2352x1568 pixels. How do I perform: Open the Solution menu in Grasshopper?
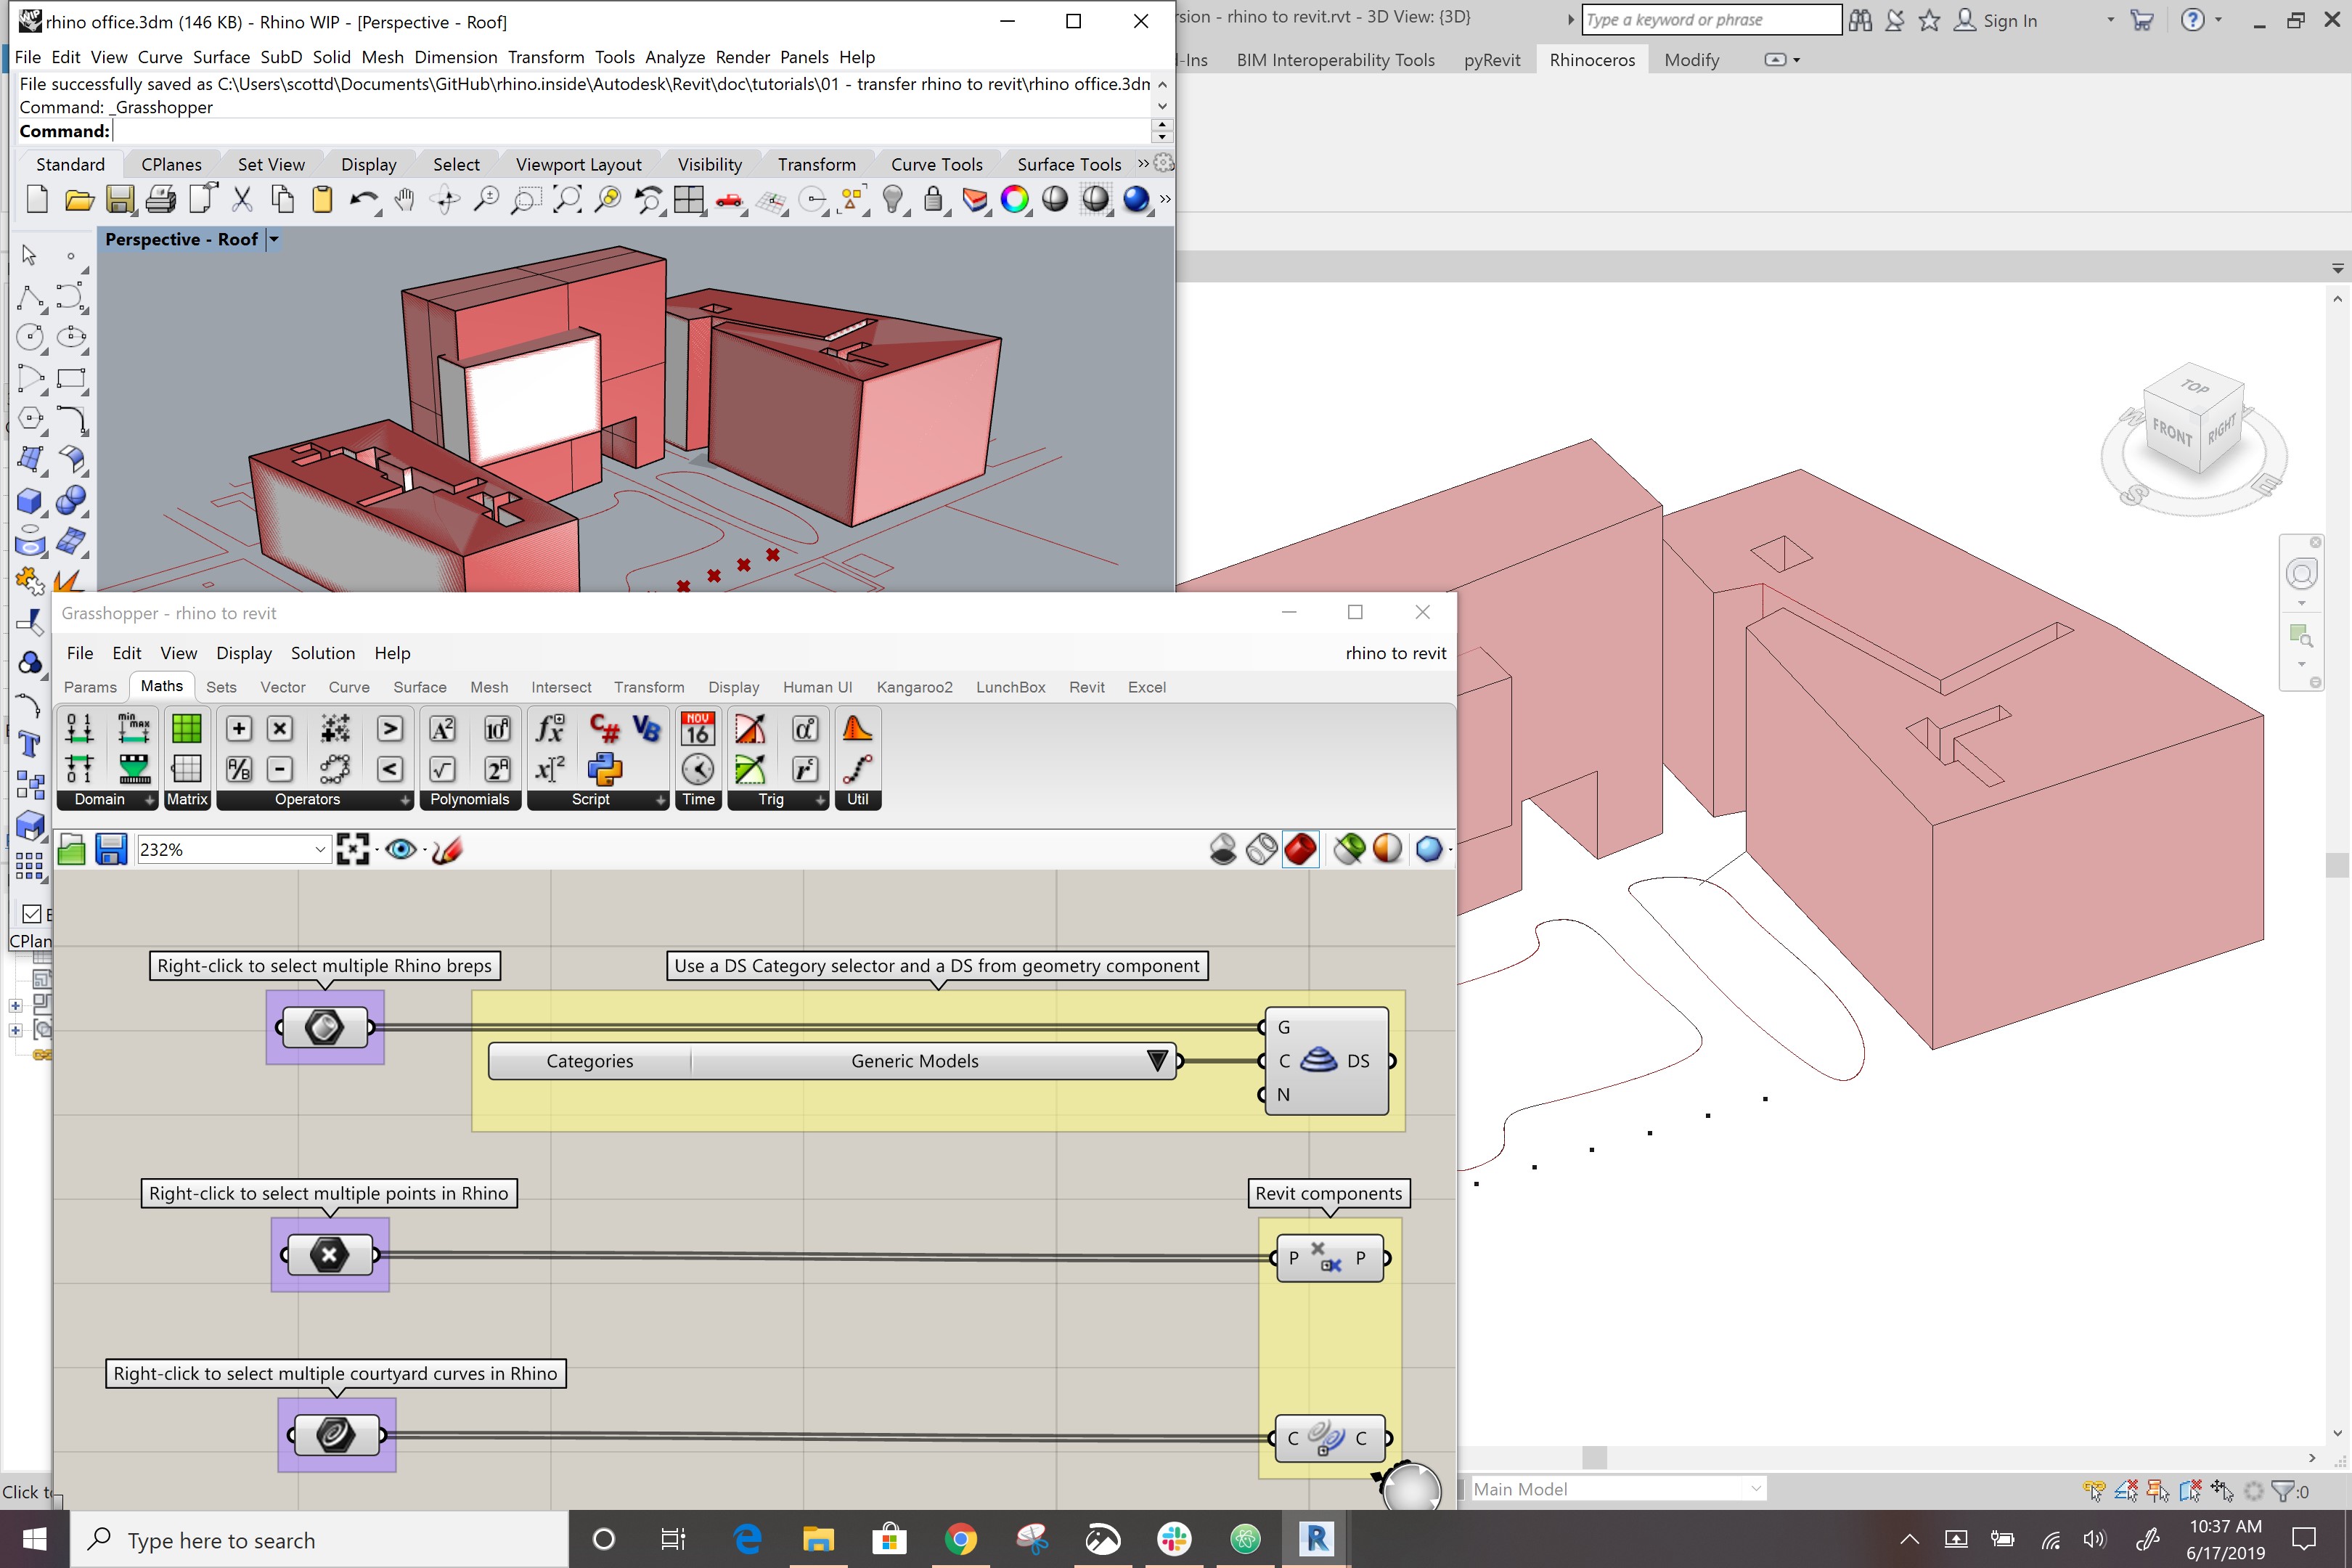point(322,653)
